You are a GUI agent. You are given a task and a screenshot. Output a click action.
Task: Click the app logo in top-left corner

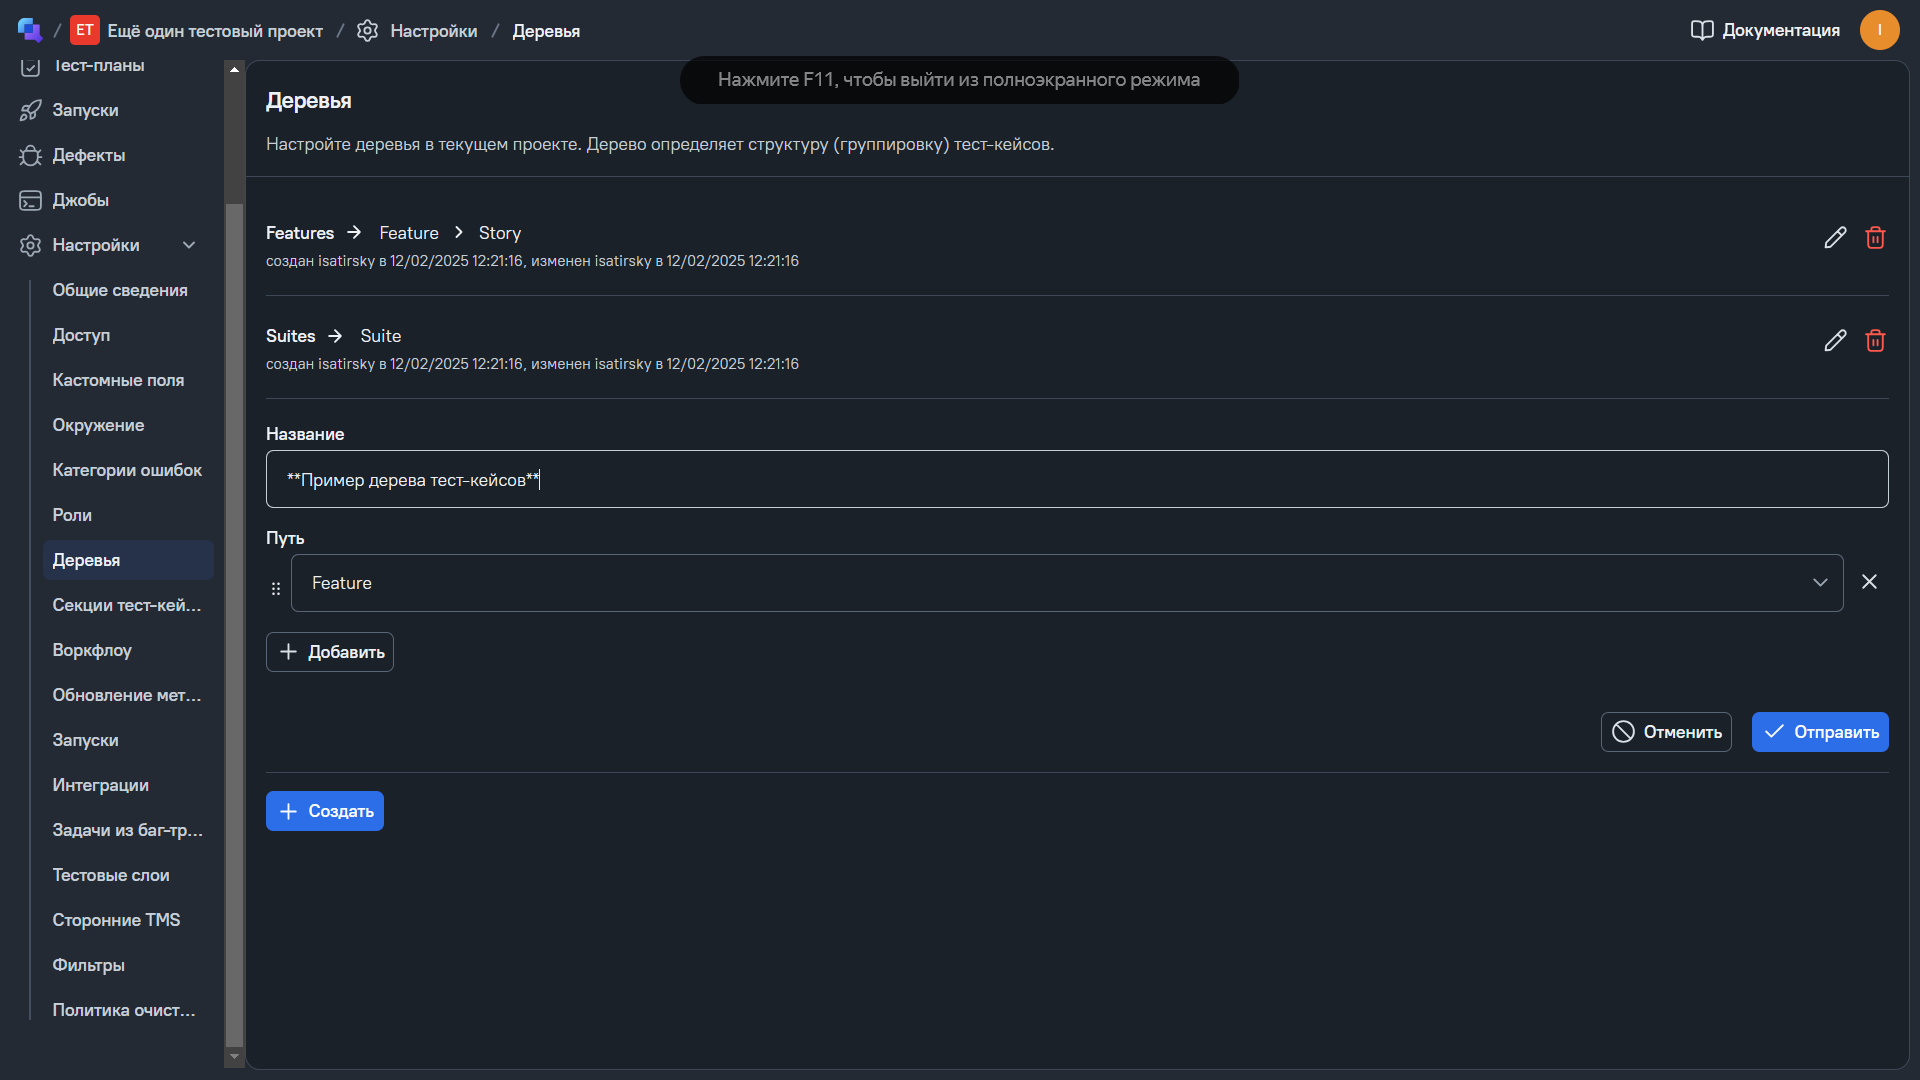29,30
